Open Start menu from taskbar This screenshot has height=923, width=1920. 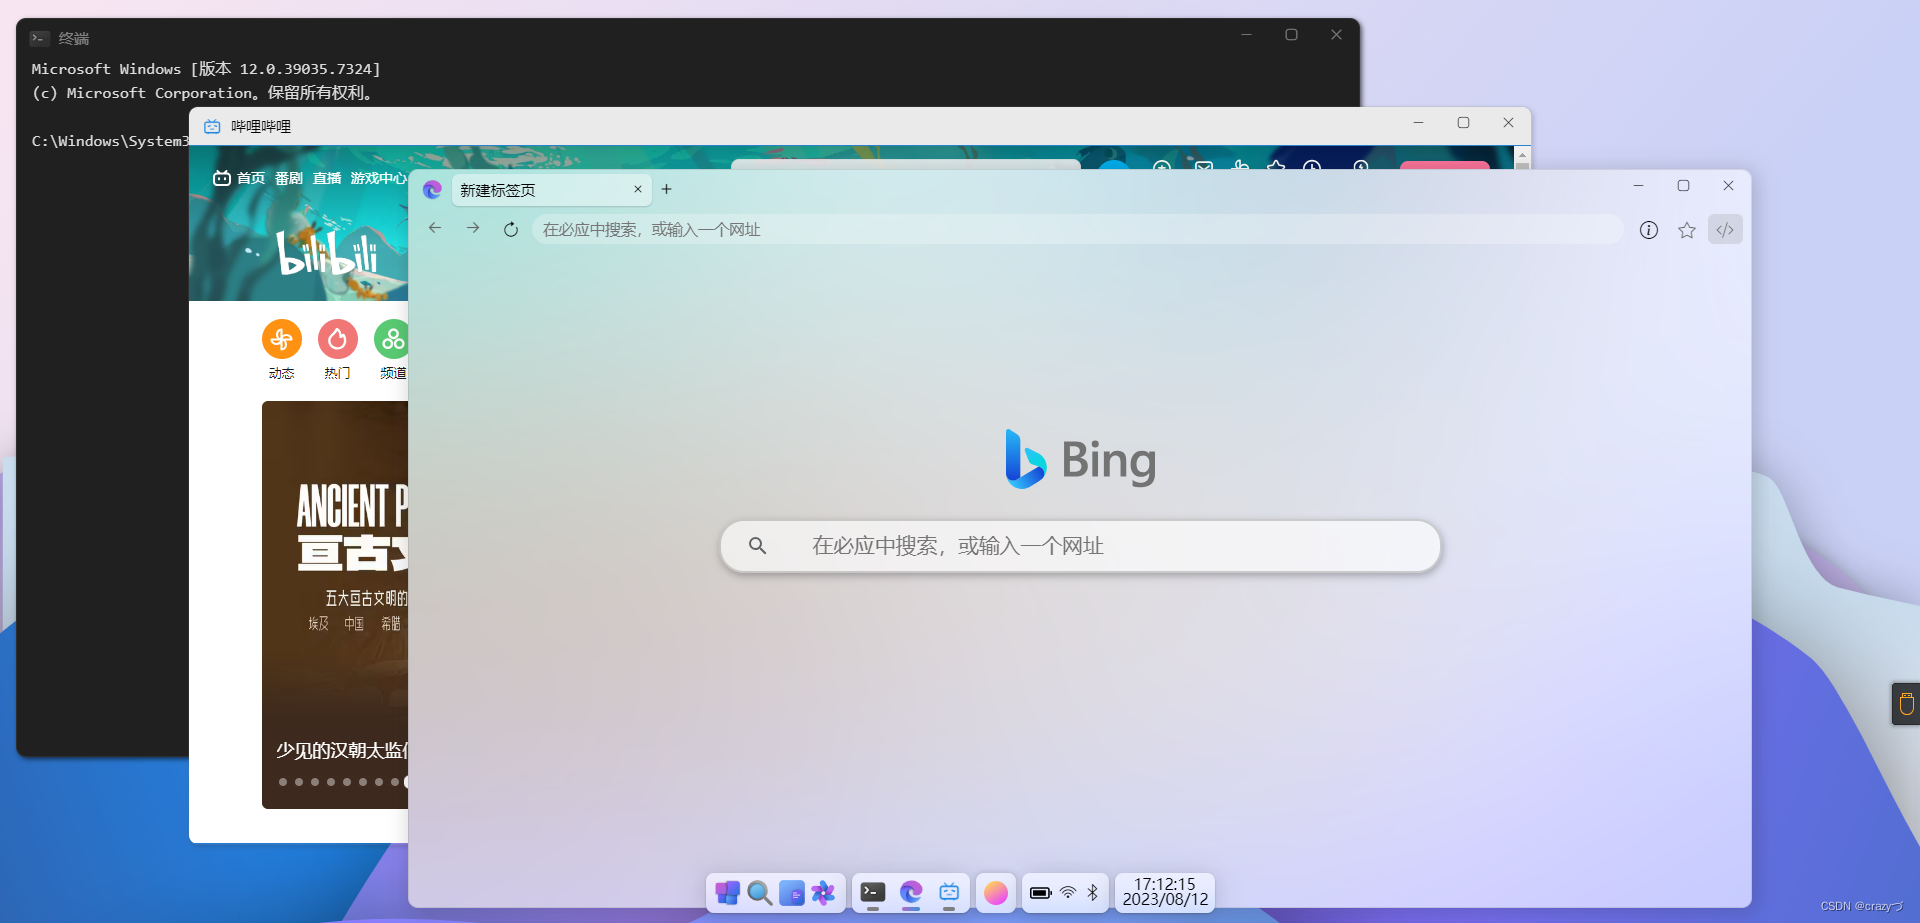click(x=727, y=892)
